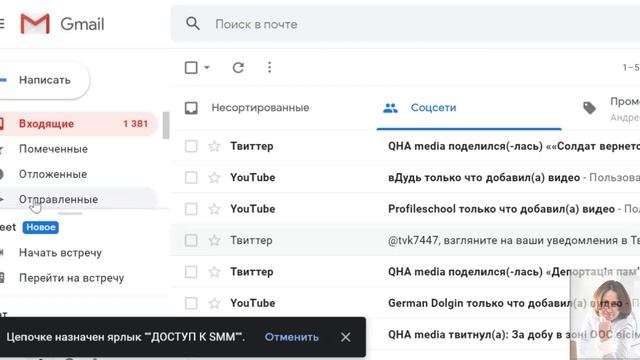Open the select-all dropdown arrow

point(207,67)
